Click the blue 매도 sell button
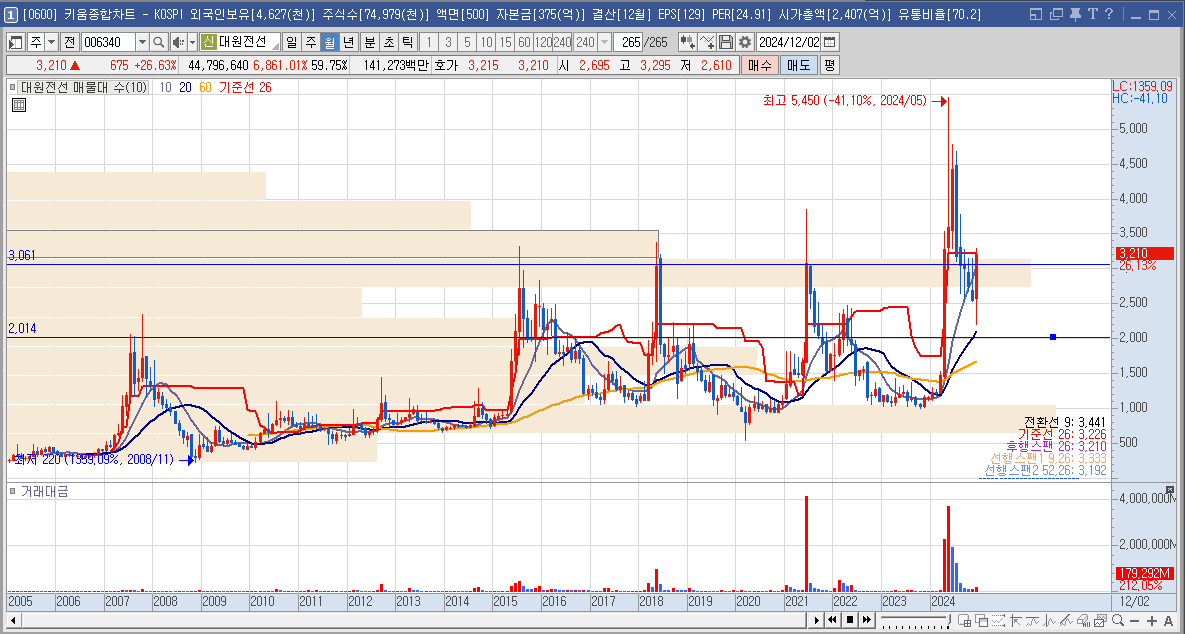The height and width of the screenshot is (634, 1185). click(798, 66)
